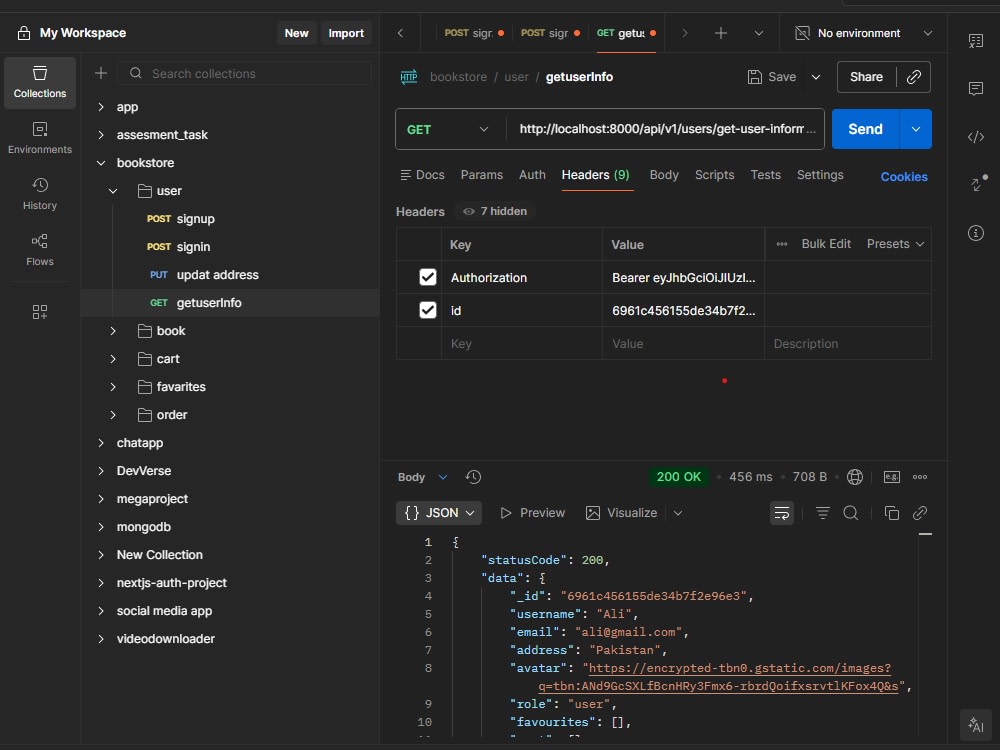This screenshot has height=750, width=1000.
Task: Click the search response magnifier icon
Action: [x=851, y=513]
